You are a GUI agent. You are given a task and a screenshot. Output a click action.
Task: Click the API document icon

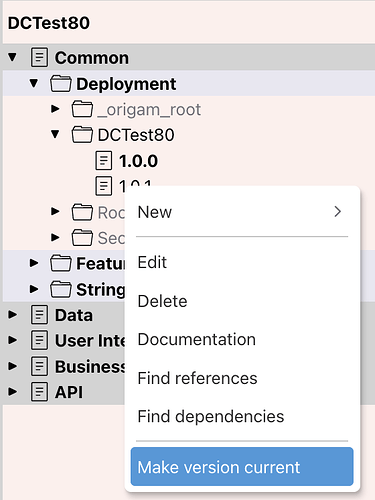coord(39,392)
